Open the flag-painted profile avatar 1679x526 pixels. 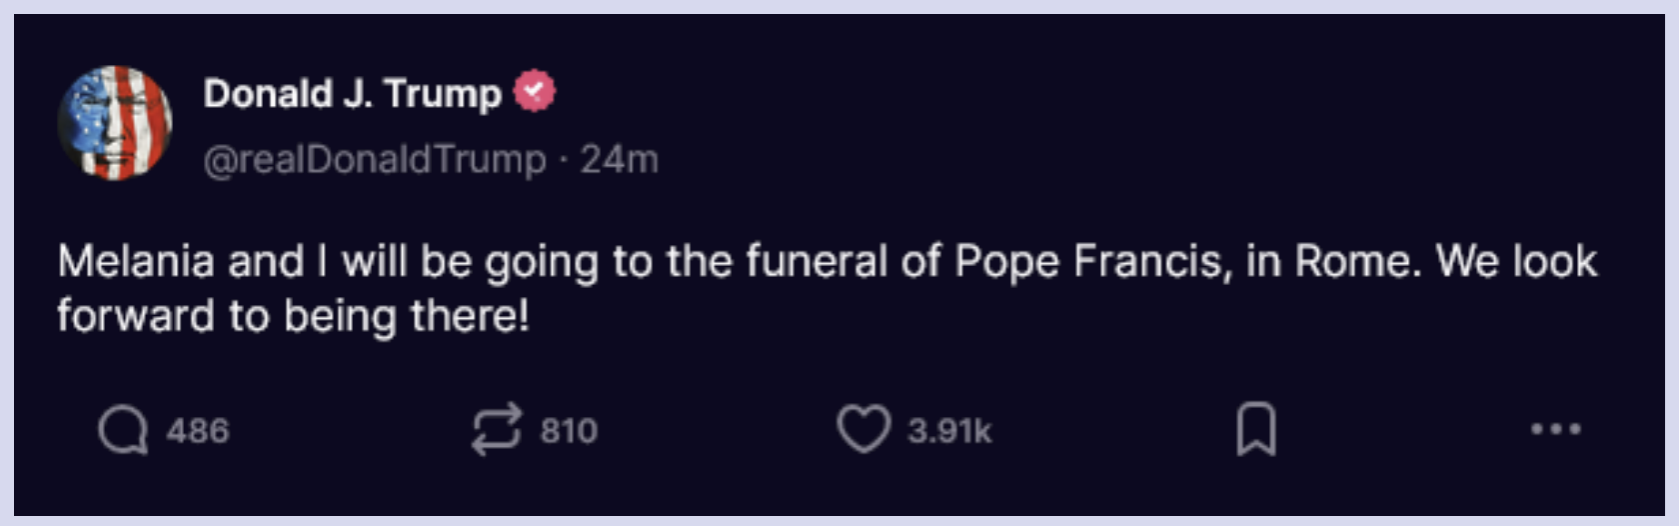pyautogui.click(x=115, y=123)
